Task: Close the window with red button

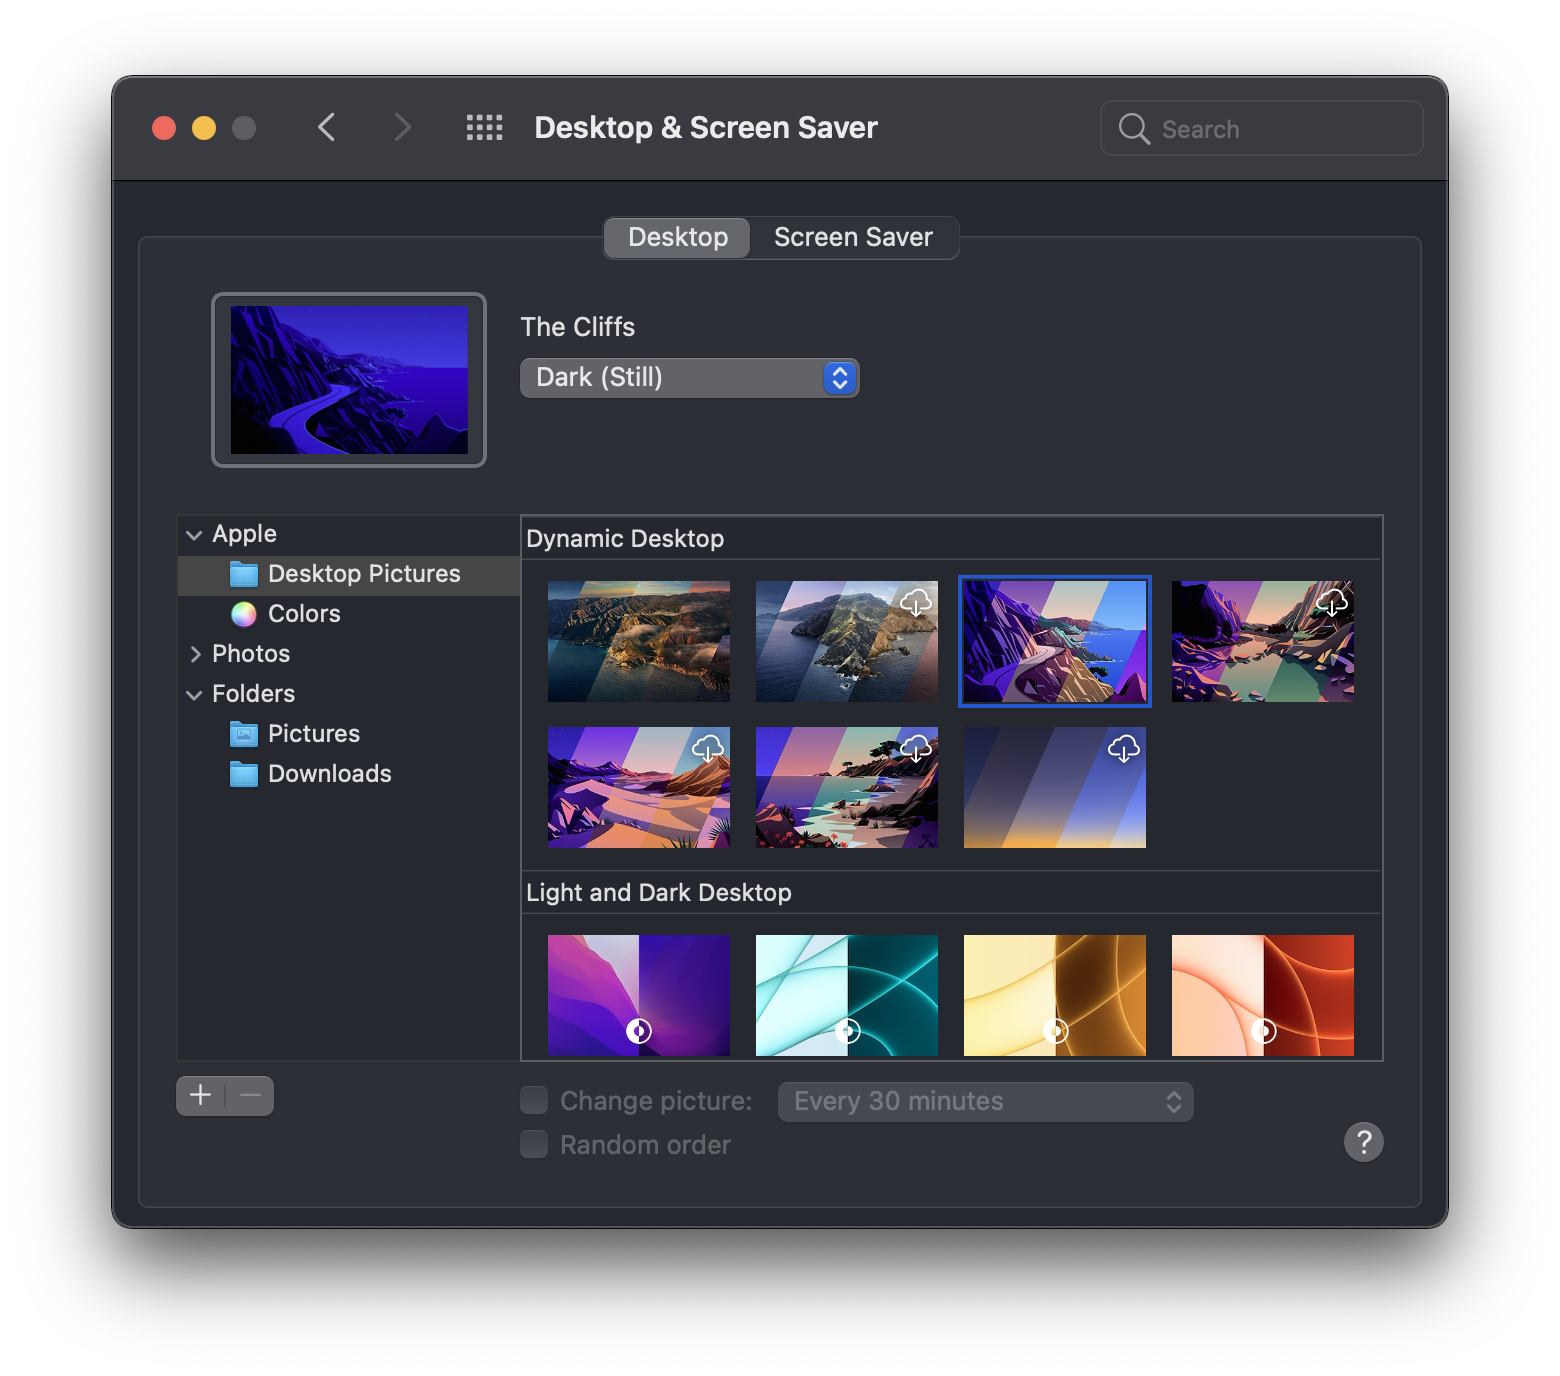Action: point(164,128)
